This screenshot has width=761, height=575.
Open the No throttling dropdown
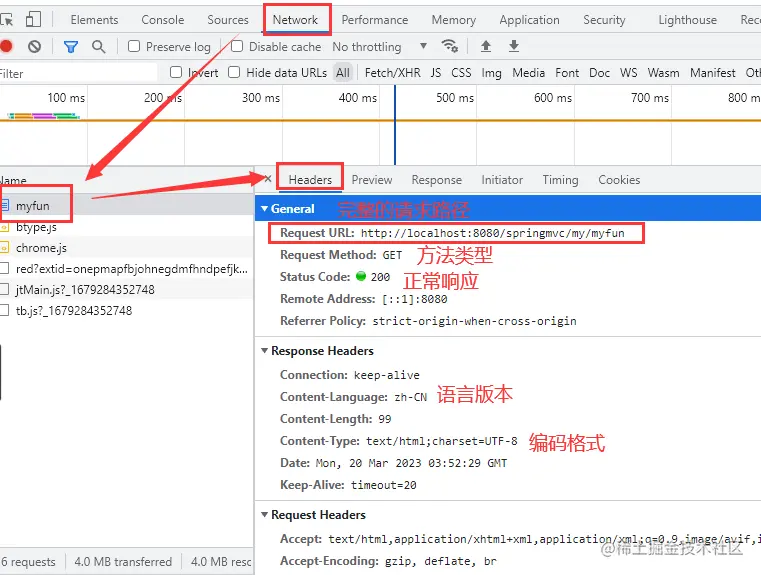click(380, 47)
